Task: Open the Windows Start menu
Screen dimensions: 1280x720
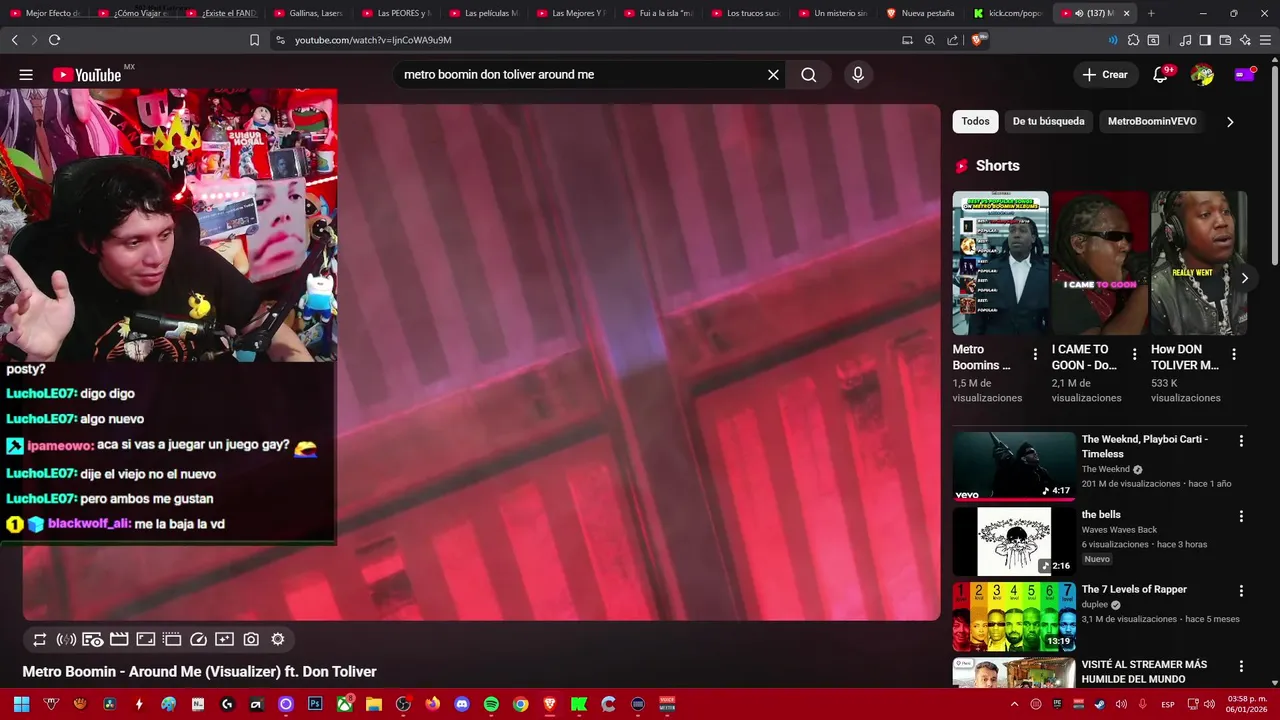Action: coord(21,704)
